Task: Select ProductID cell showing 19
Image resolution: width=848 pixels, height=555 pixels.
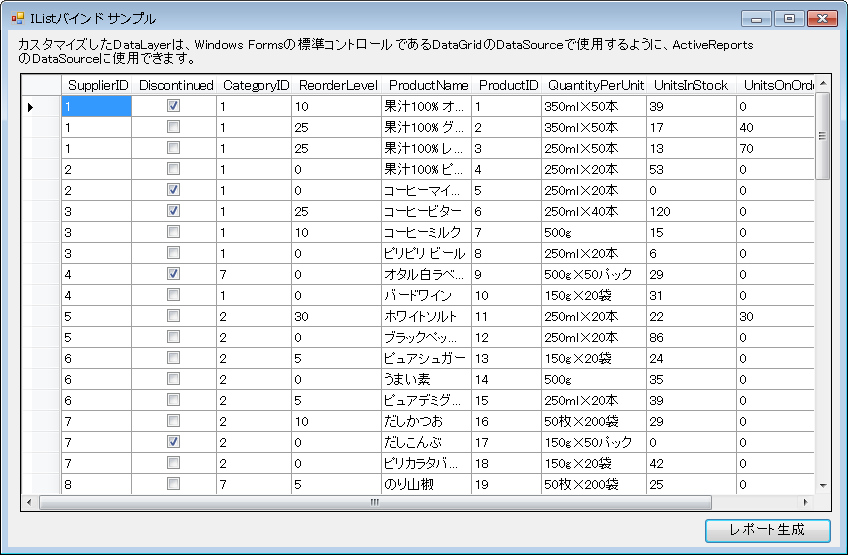Action: [506, 484]
